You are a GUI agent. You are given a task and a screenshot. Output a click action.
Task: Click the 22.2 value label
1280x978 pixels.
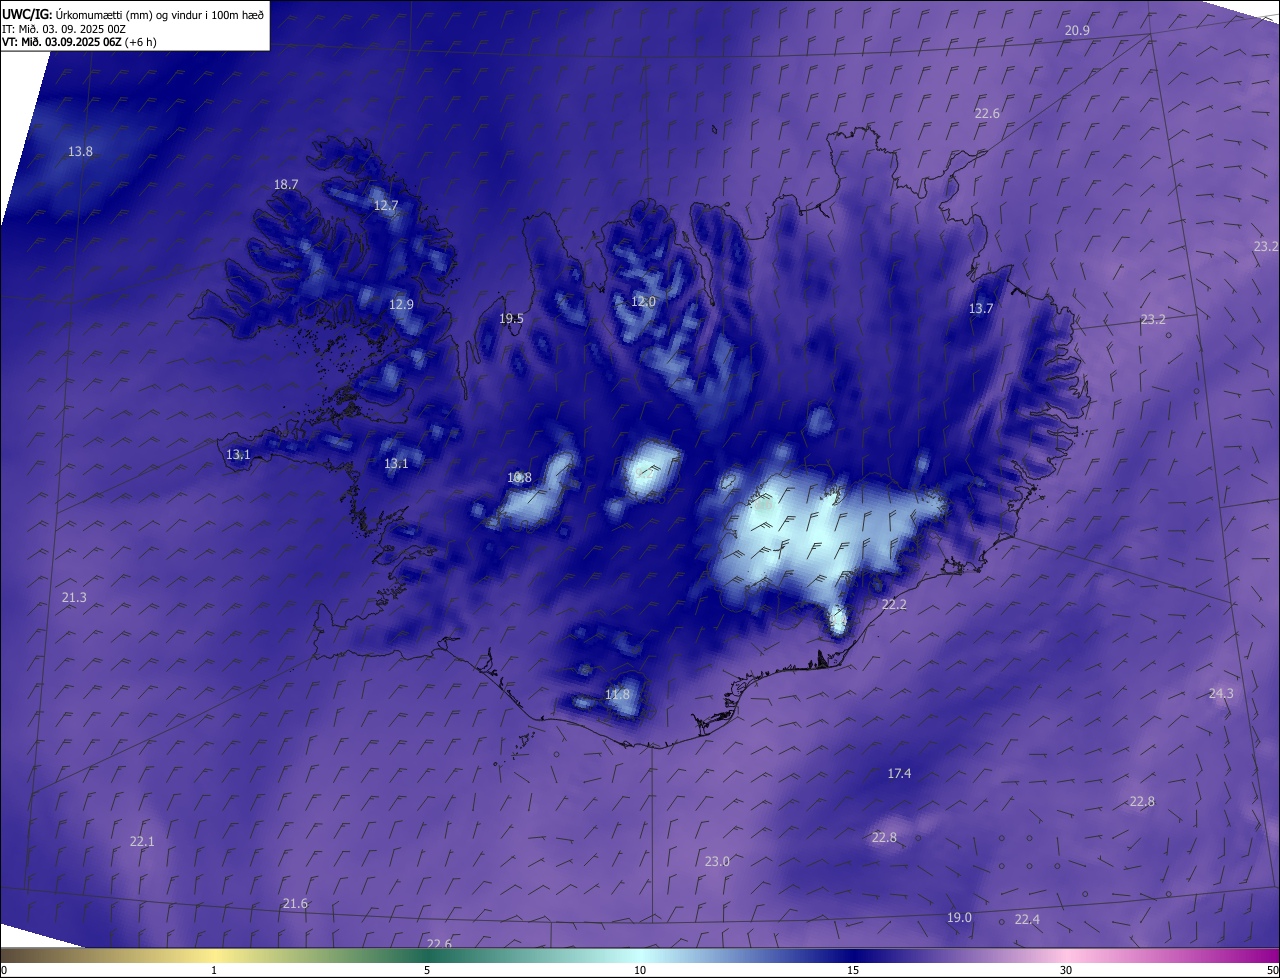pos(894,605)
